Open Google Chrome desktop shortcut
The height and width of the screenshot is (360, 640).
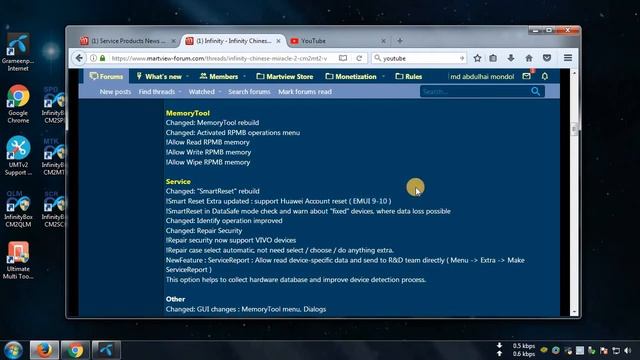[18, 104]
